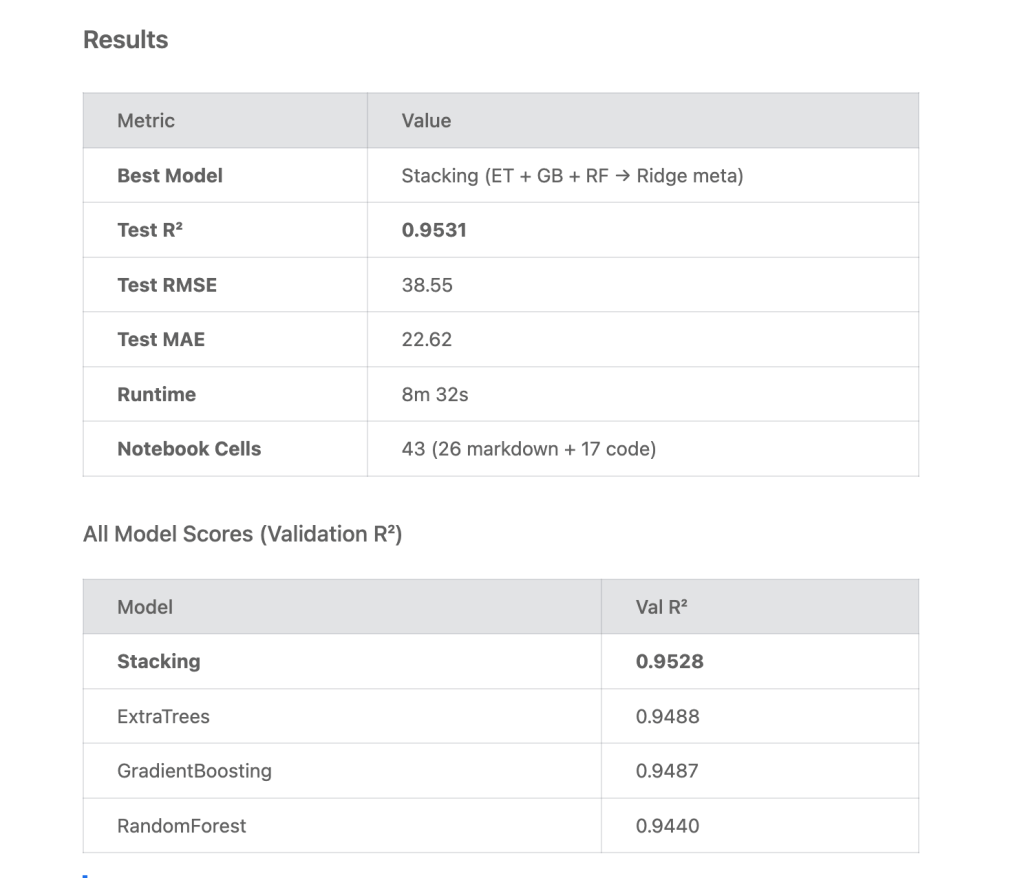Screen dimensions: 1024x878
Task: Select the Metric column header
Action: click(146, 121)
